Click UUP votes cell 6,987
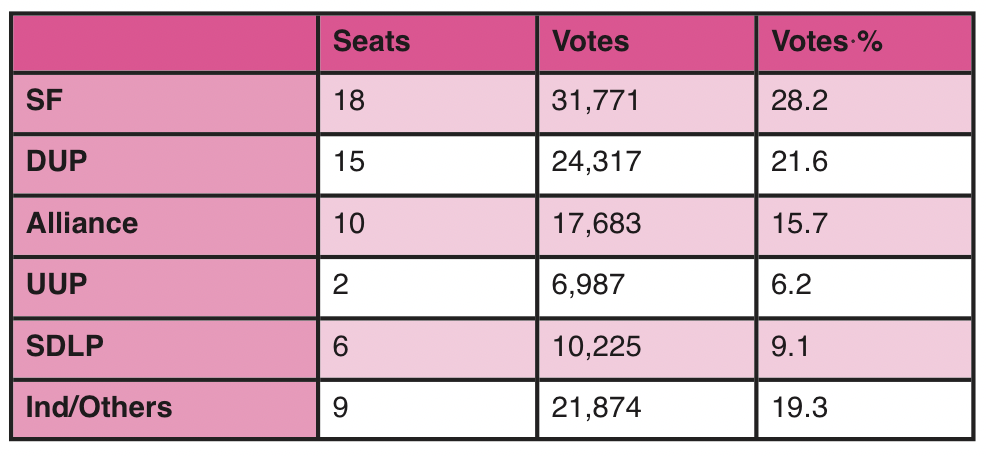986x456 pixels. (x=589, y=284)
